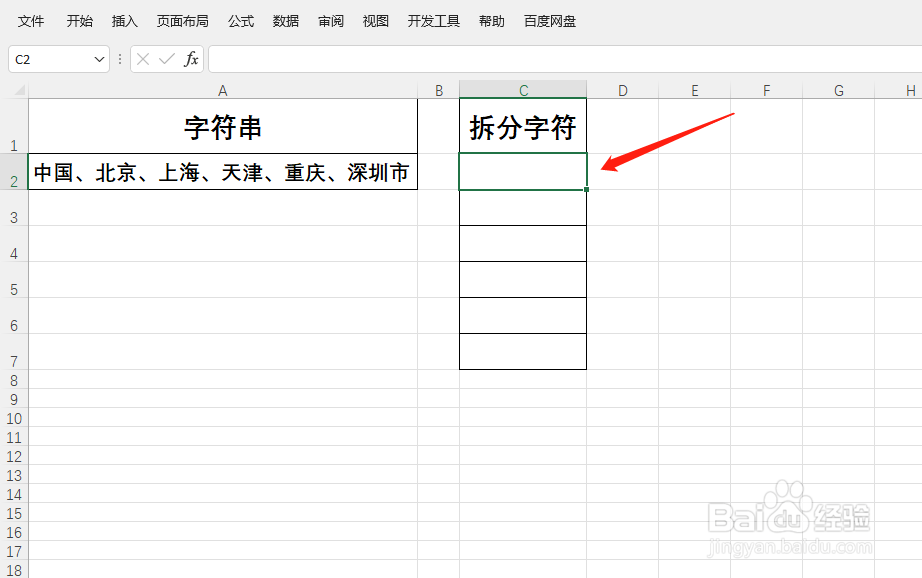The image size is (922, 578).
Task: Click empty bordered cell C4
Action: point(523,243)
